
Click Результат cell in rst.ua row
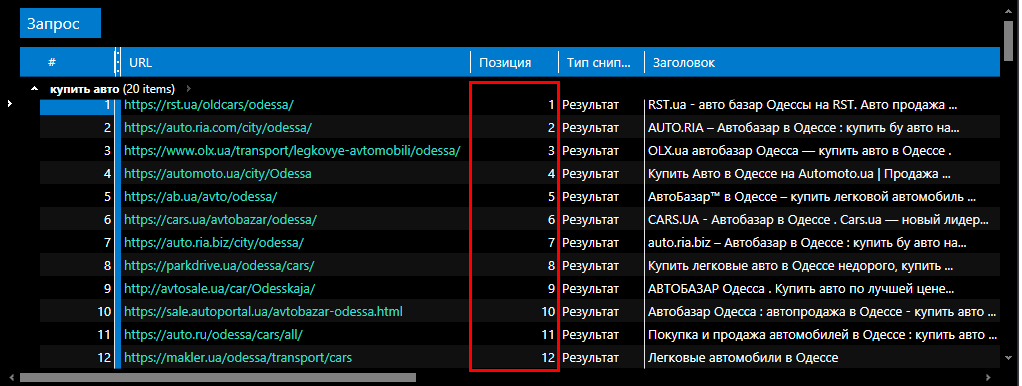pos(591,104)
